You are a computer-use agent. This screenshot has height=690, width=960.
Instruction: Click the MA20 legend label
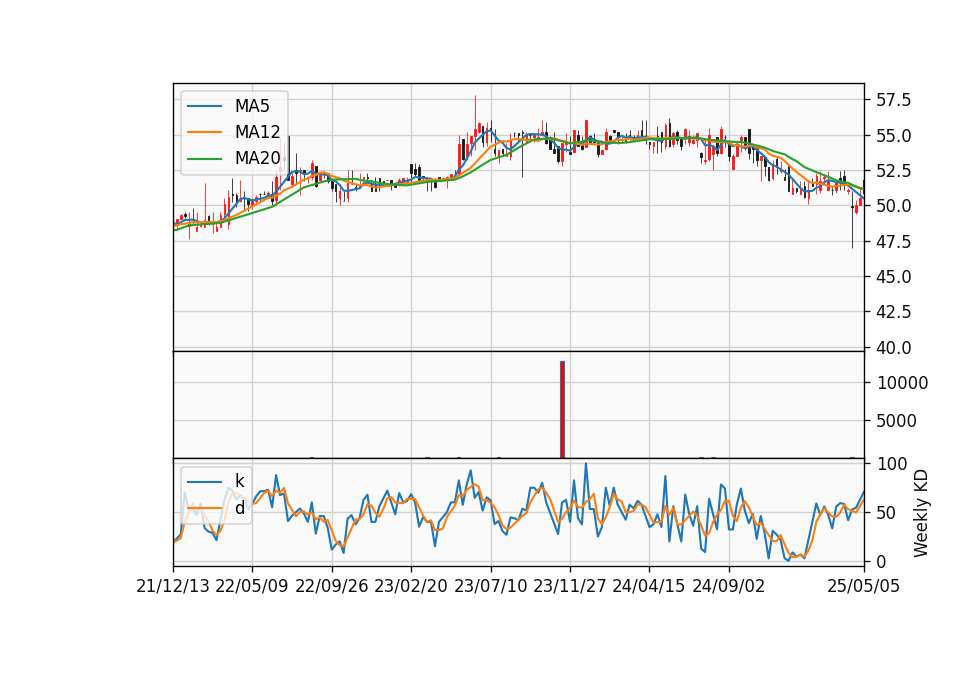click(x=258, y=158)
